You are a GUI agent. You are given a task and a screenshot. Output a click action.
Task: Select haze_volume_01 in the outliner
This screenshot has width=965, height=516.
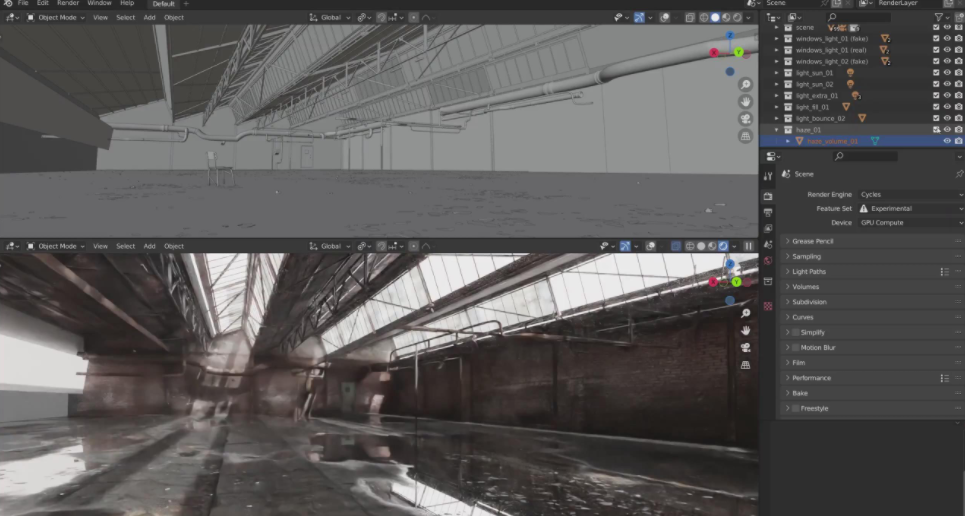pyautogui.click(x=832, y=141)
